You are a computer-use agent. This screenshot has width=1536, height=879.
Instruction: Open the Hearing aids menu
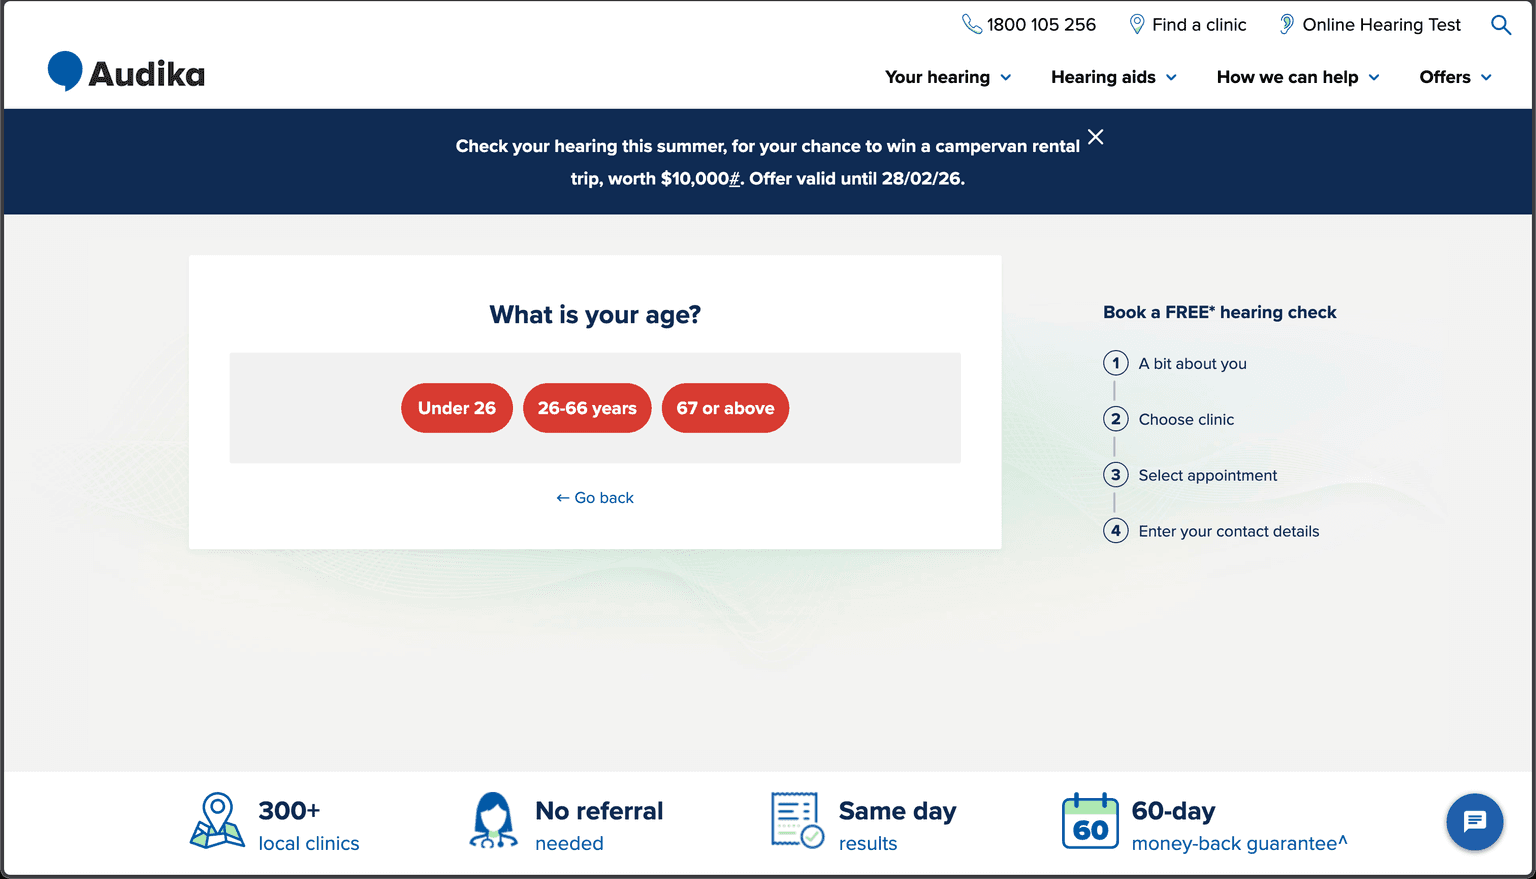(x=1111, y=77)
